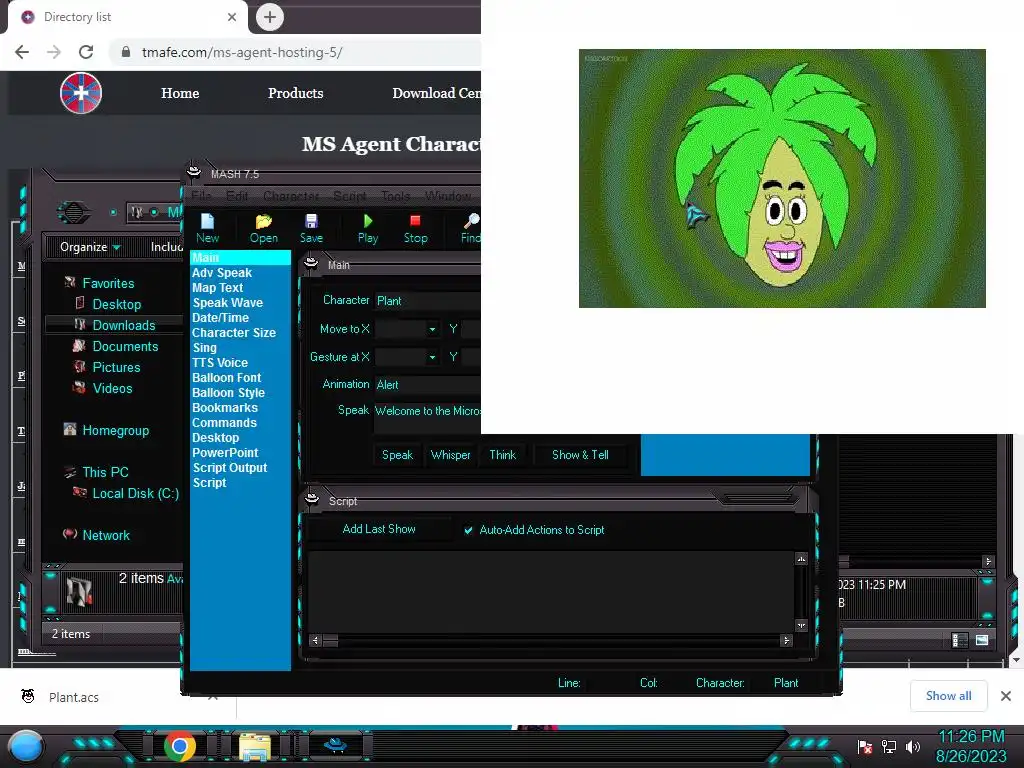Open the Character menu in MASH

tap(291, 195)
